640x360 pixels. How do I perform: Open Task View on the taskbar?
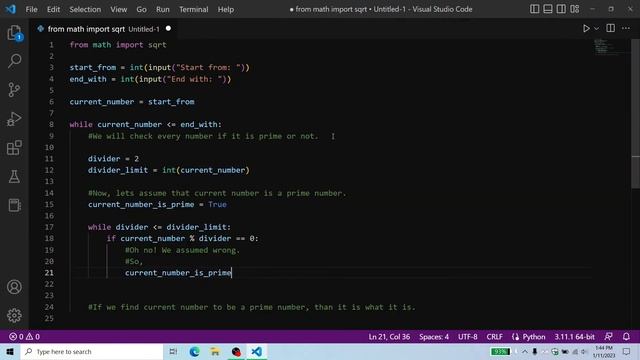[173, 351]
